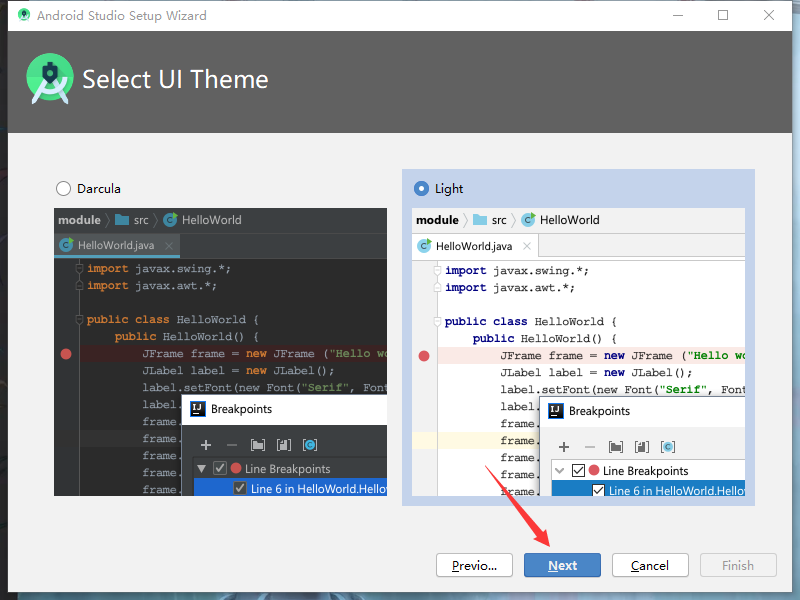The height and width of the screenshot is (600, 800).
Task: Click the HelloWorld.java file icon in Darcula tab
Action: pos(66,245)
